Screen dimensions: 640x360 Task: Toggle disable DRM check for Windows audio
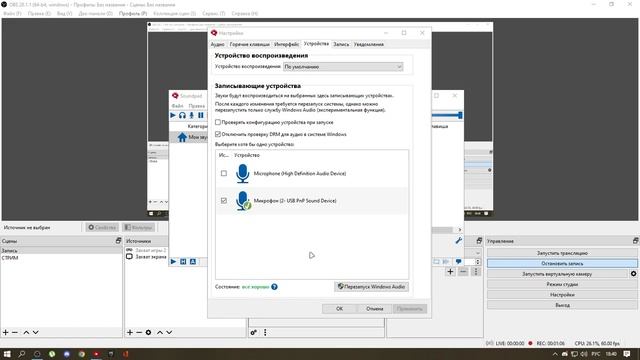[x=218, y=134]
